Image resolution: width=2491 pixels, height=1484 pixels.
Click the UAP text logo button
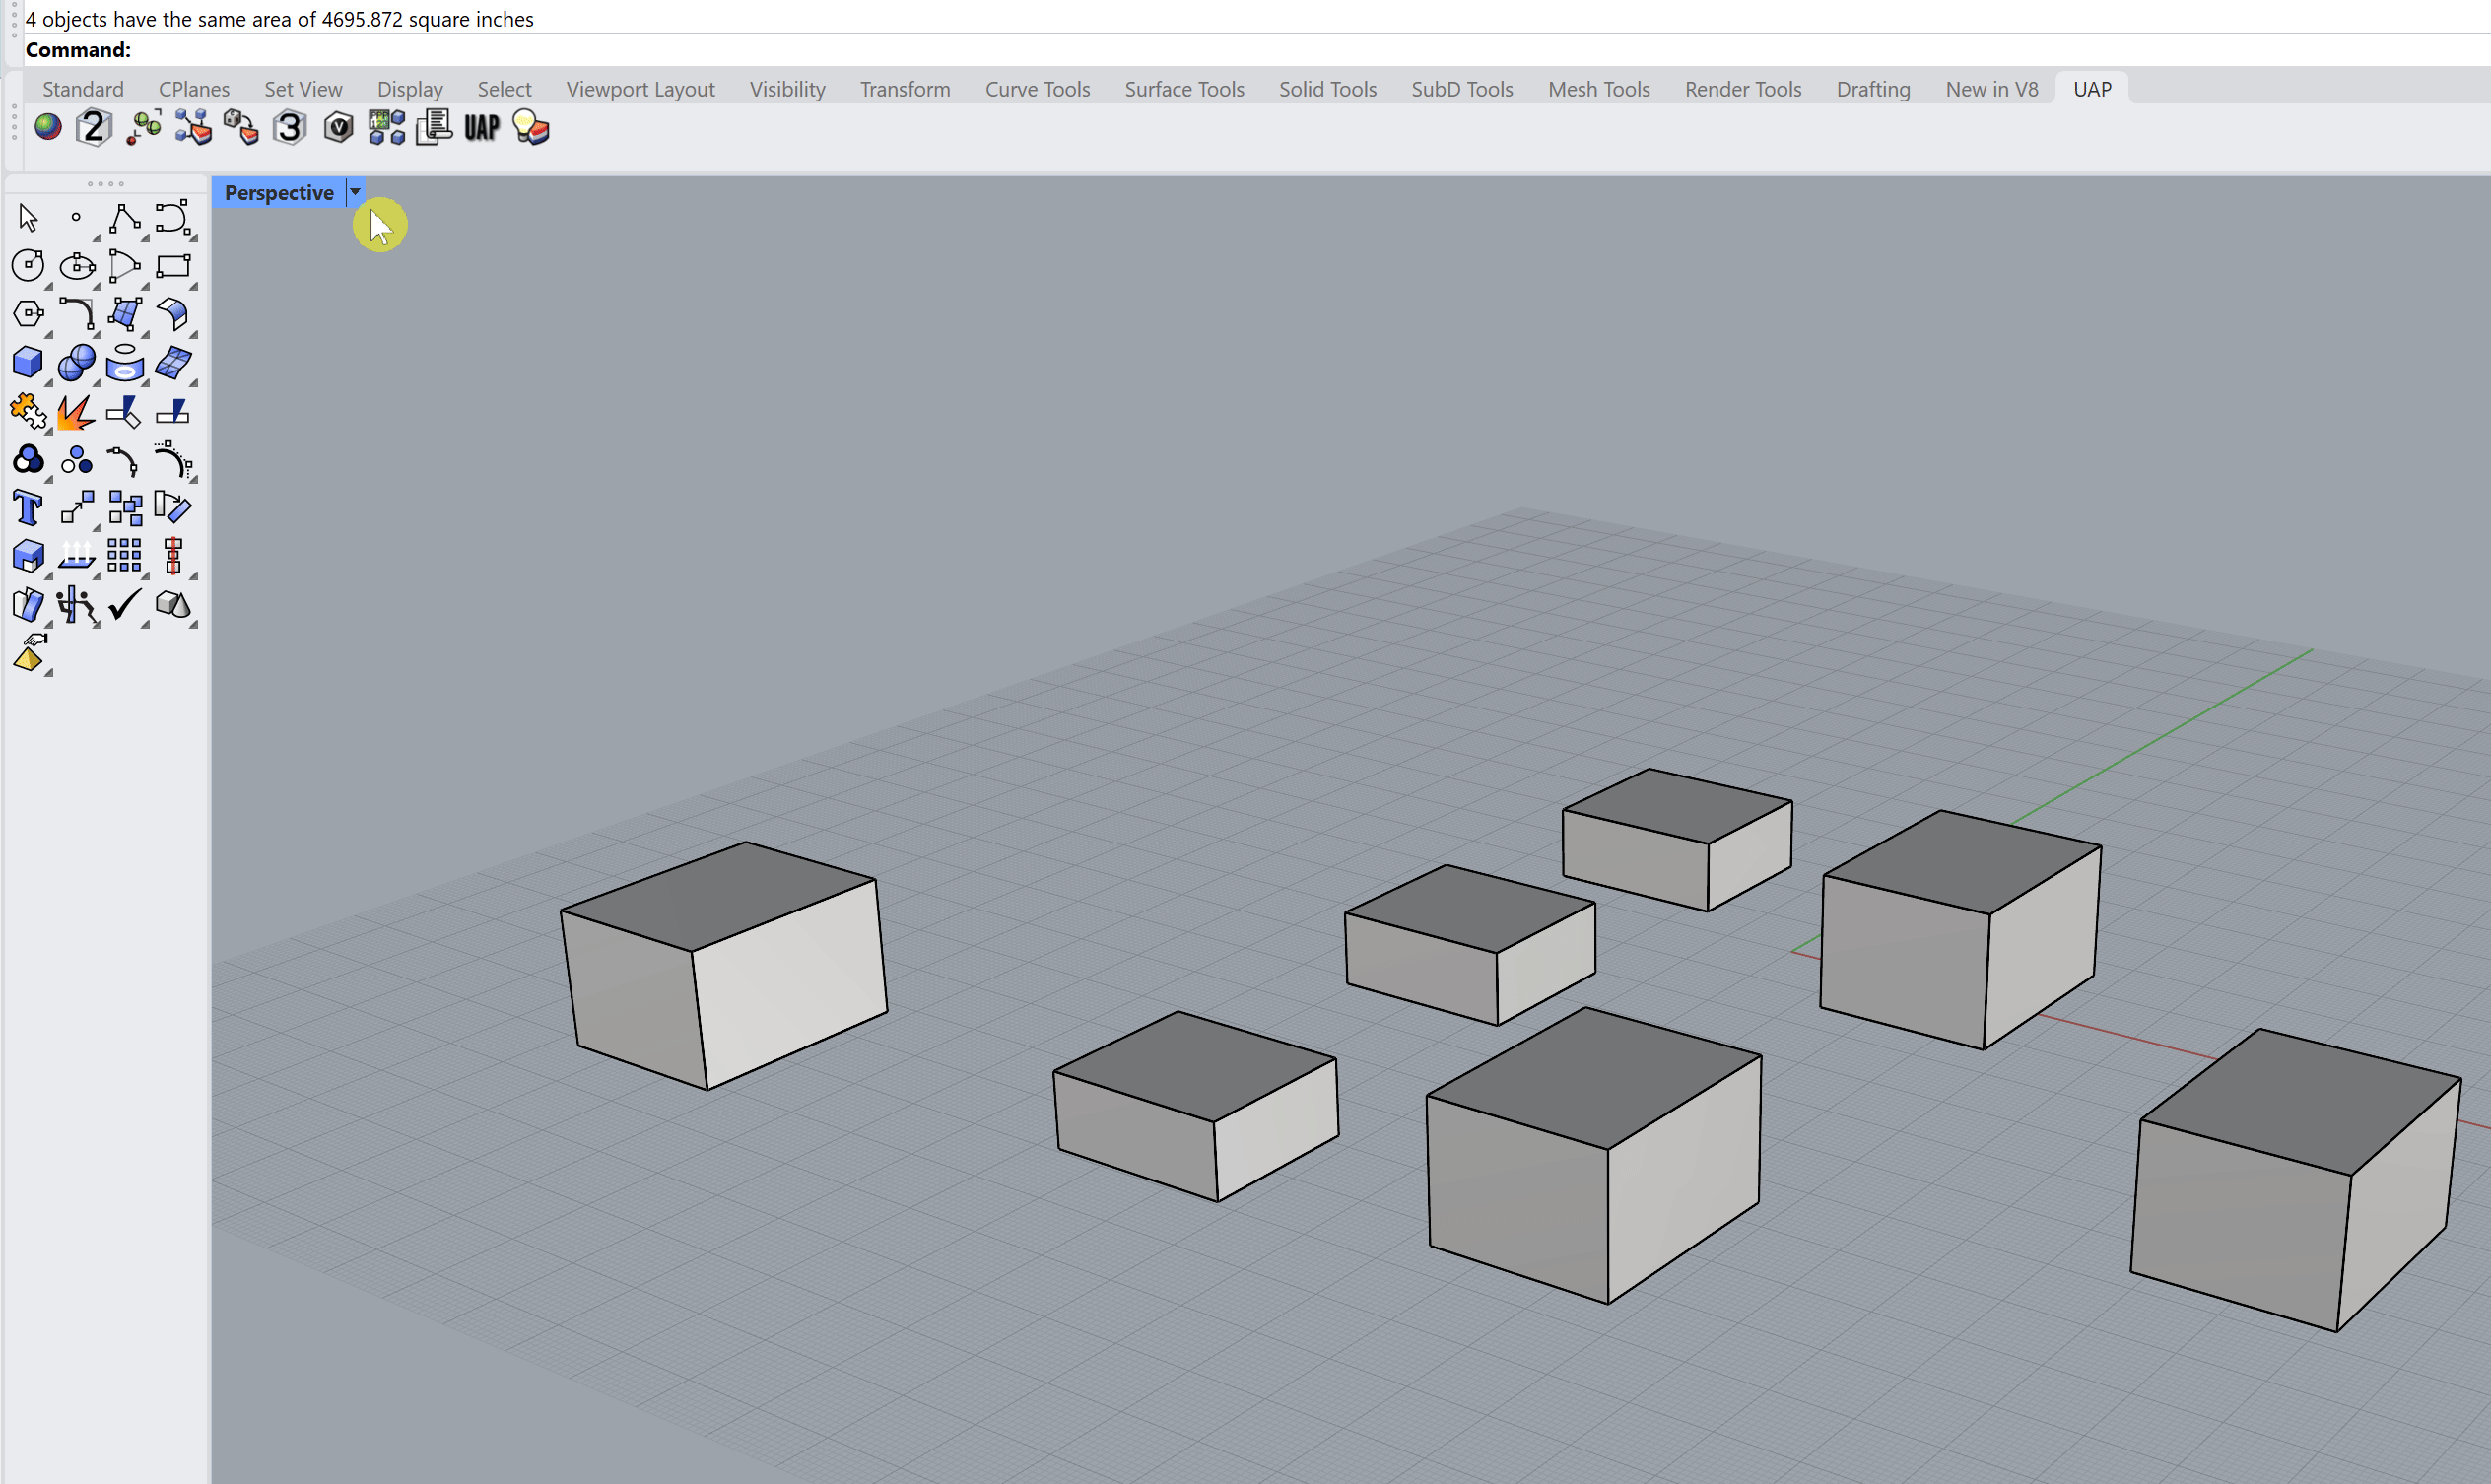[x=482, y=128]
